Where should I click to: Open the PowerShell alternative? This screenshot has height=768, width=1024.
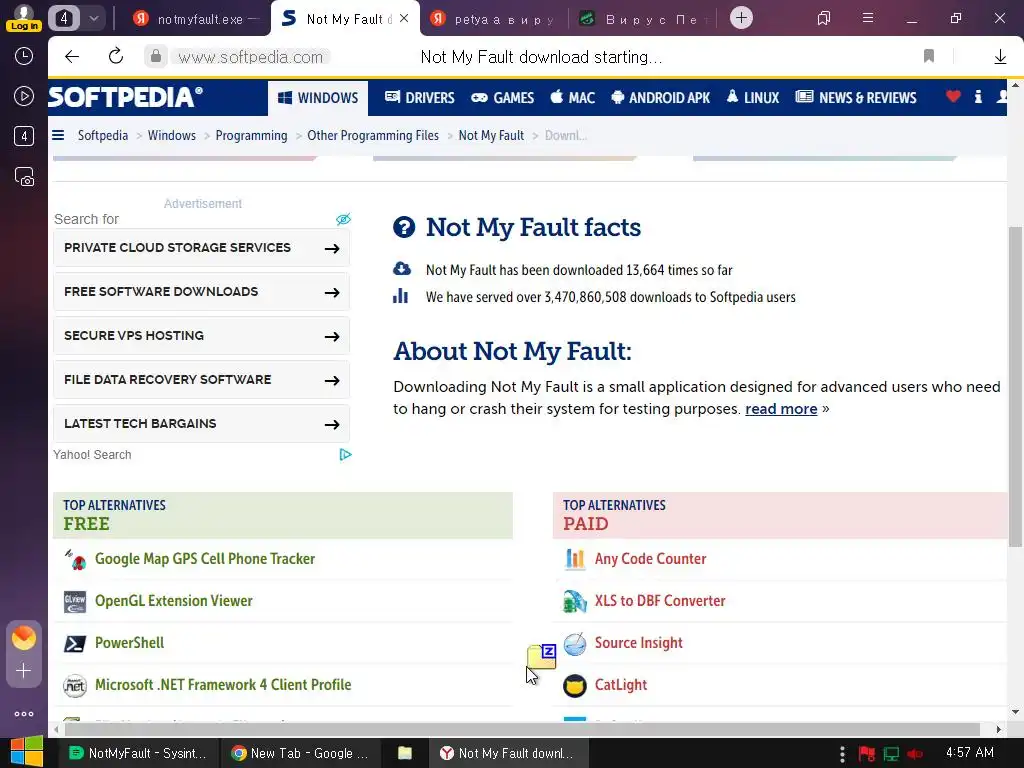click(129, 643)
